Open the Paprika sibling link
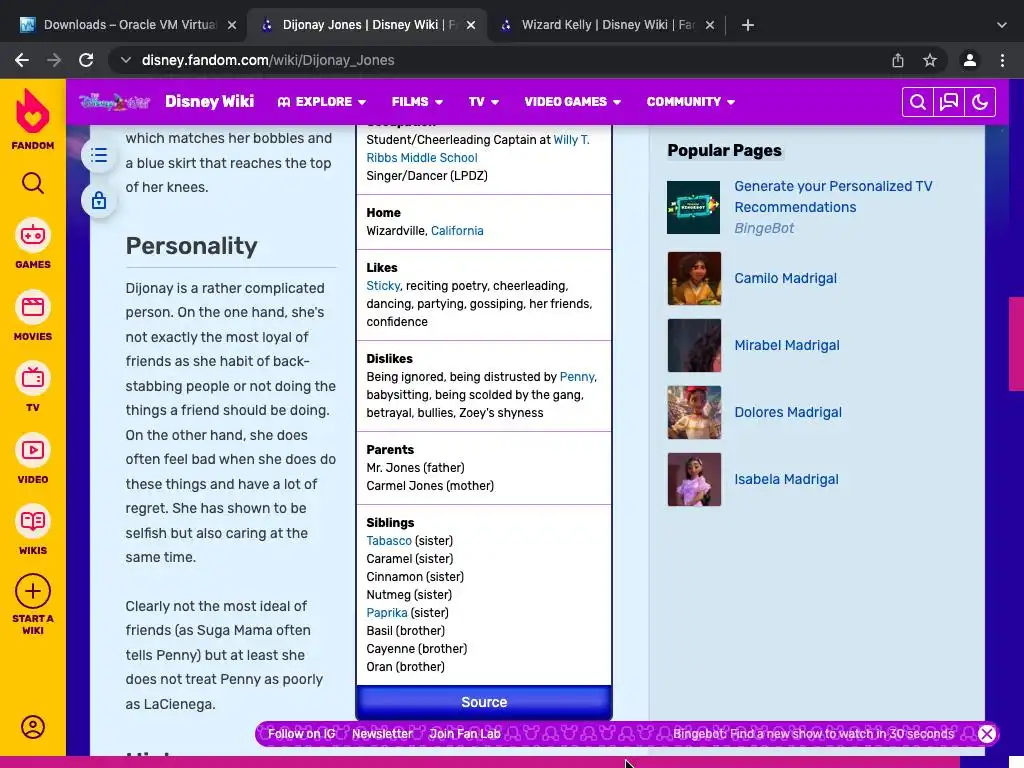Viewport: 1024px width, 768px height. (x=387, y=613)
